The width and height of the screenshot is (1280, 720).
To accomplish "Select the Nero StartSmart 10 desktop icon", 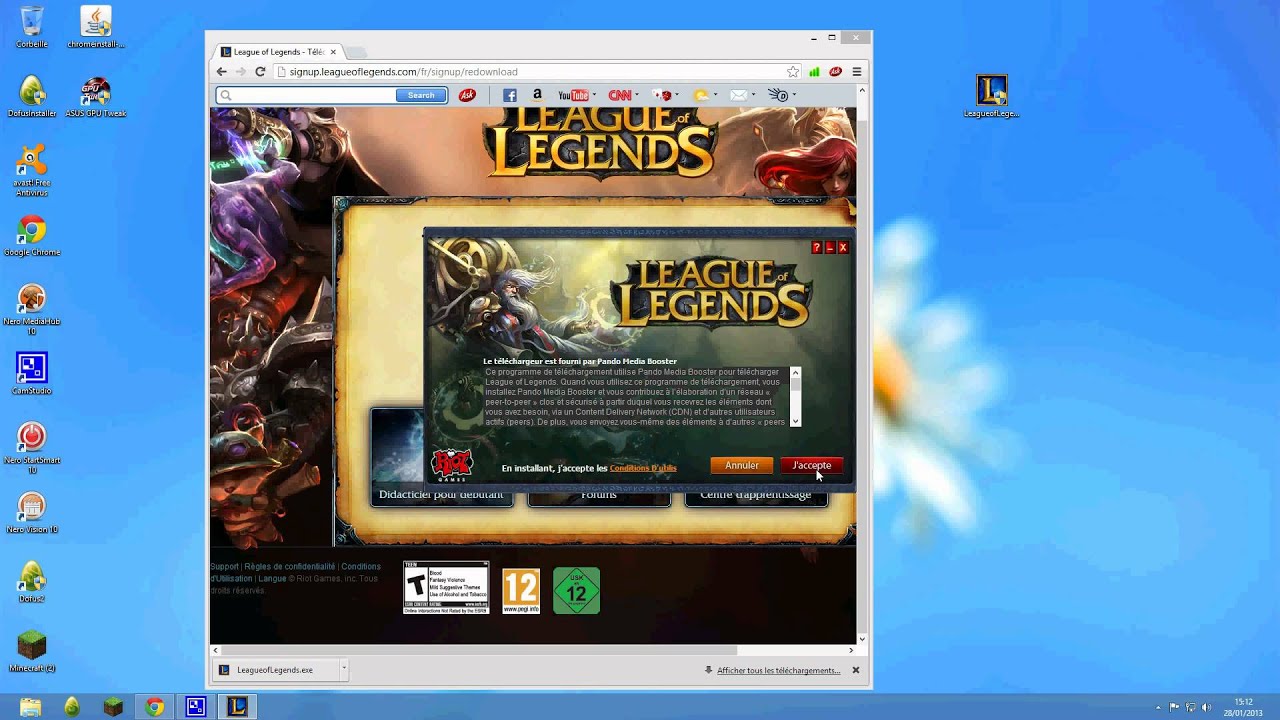I will tap(32, 449).
